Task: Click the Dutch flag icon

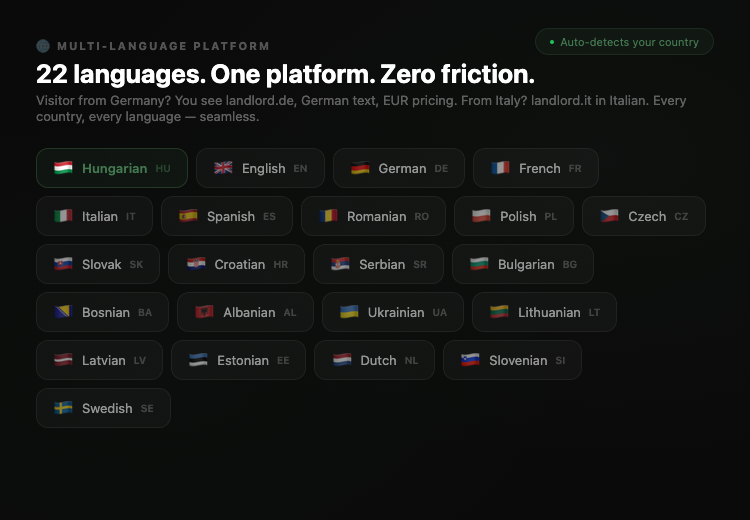Action: pyautogui.click(x=342, y=360)
